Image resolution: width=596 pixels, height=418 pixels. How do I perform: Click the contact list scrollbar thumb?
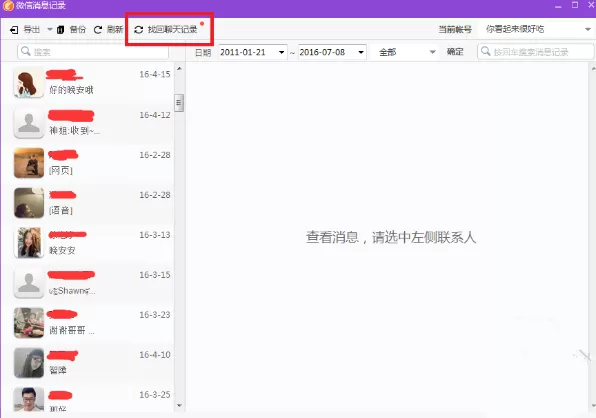click(x=179, y=103)
